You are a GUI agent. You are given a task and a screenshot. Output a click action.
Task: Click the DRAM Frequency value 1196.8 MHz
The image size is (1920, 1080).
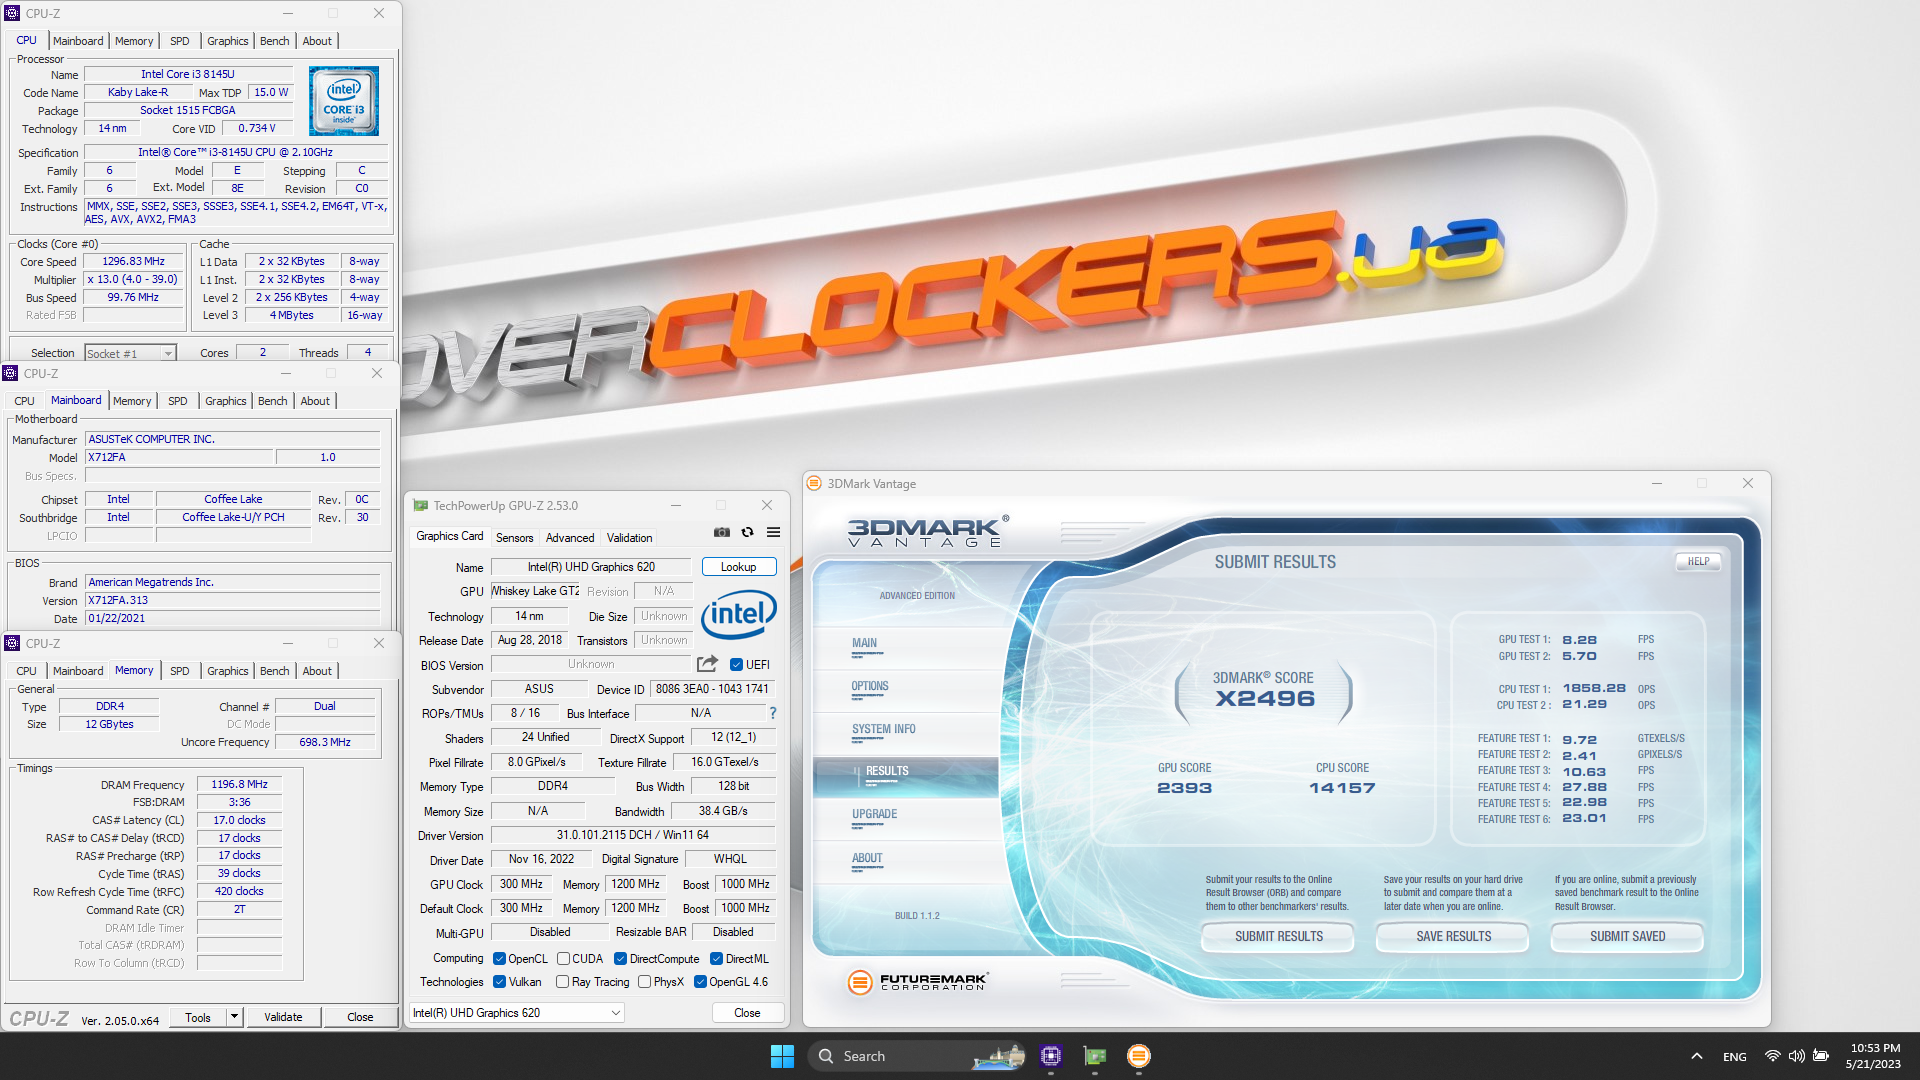point(240,785)
